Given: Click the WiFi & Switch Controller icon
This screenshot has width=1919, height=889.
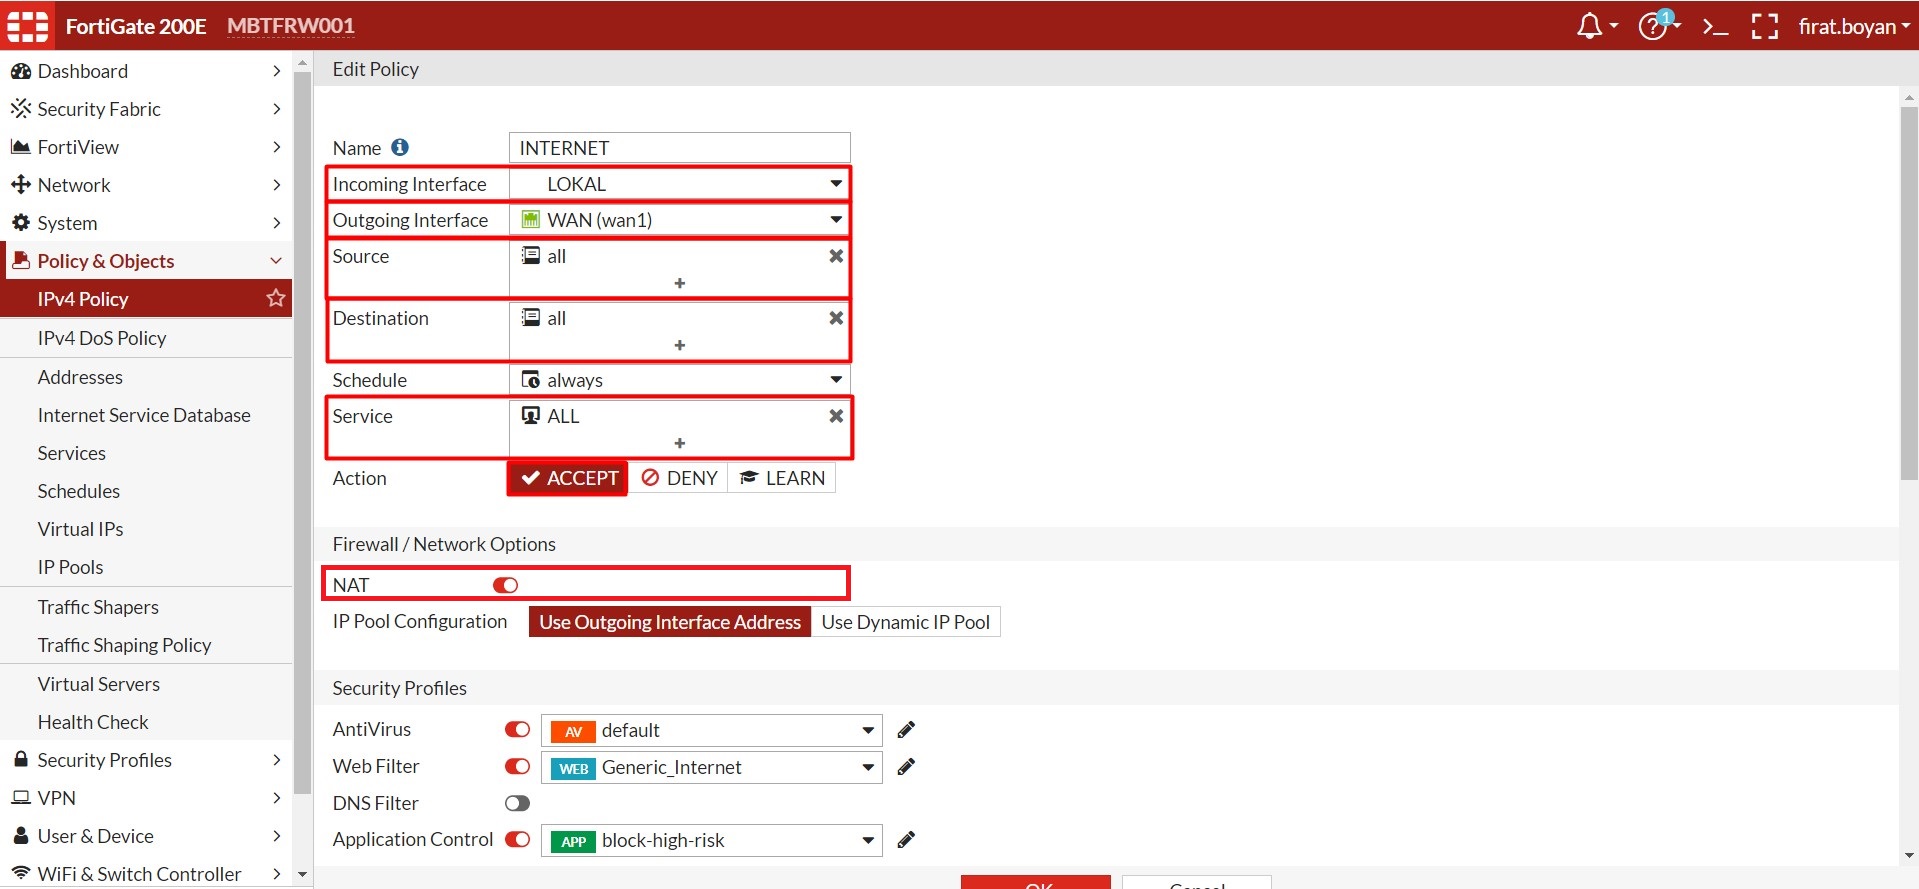Looking at the screenshot, I should pos(21,873).
